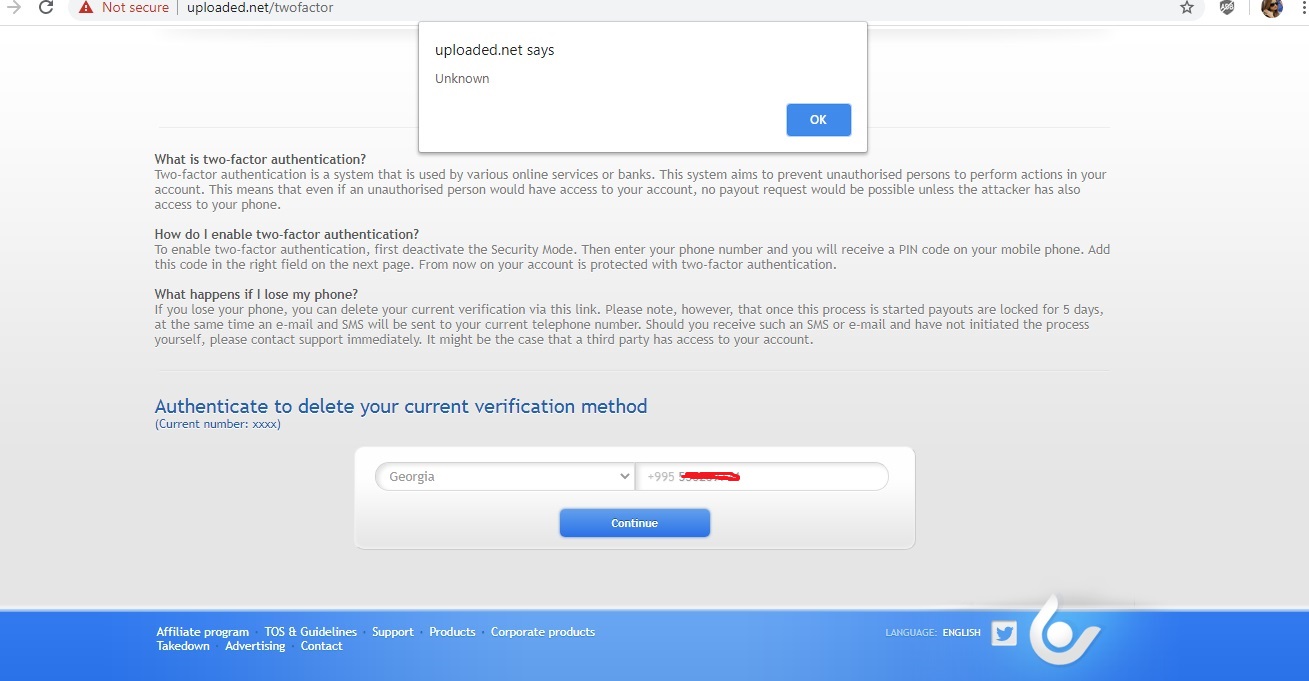
Task: Open the Twitter icon in the footer
Action: [x=1004, y=633]
